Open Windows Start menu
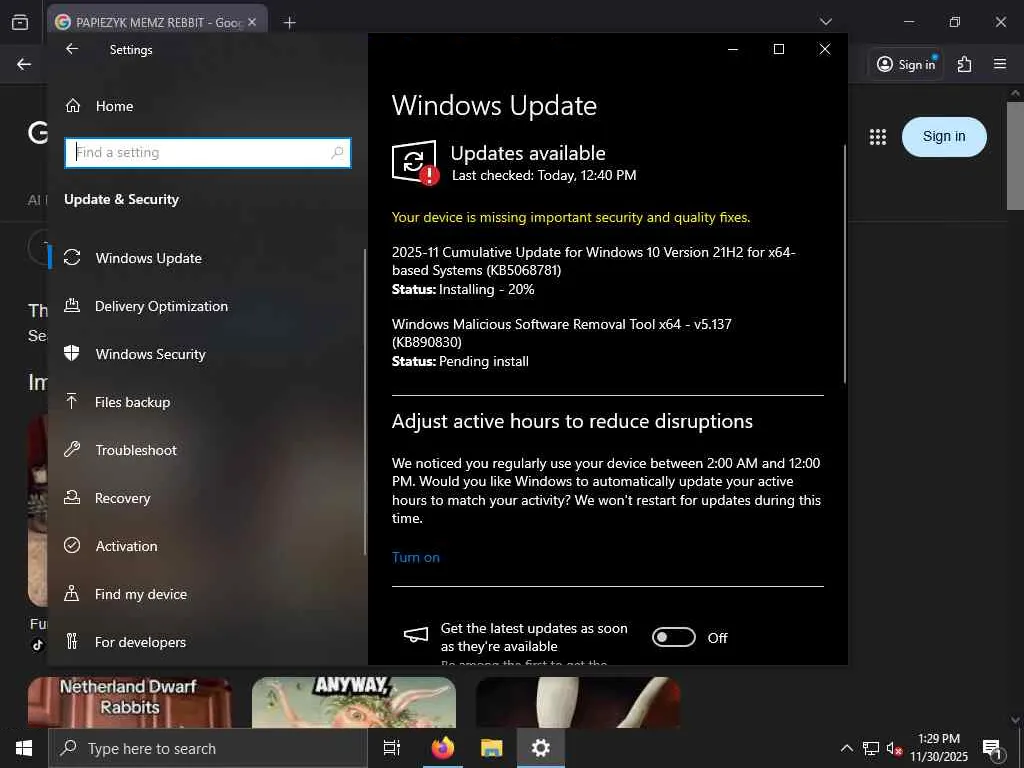1024x768 pixels. tap(24, 748)
